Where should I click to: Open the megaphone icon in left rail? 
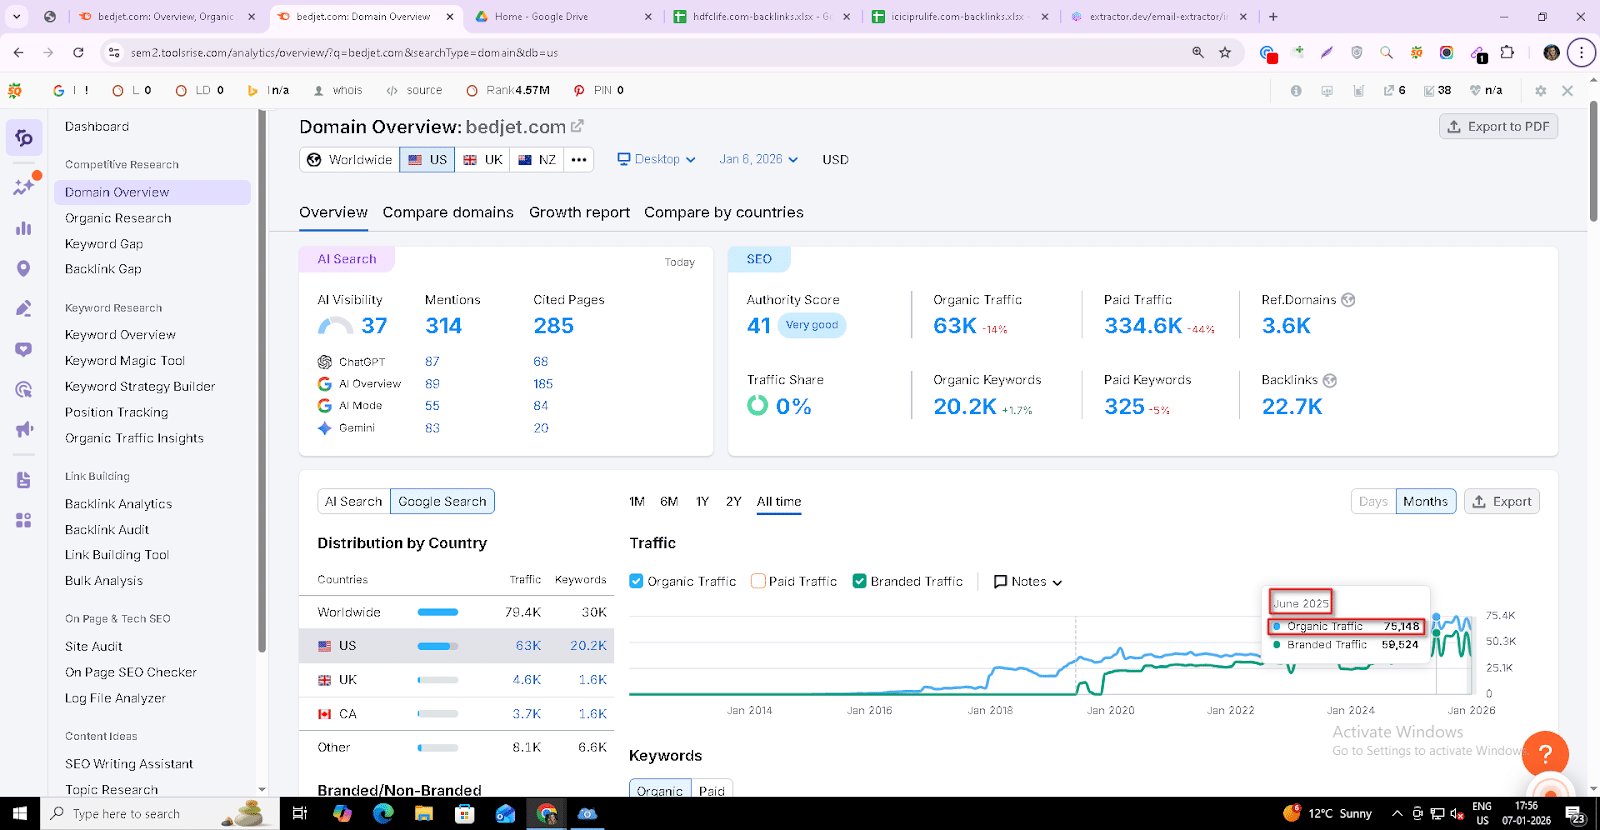click(24, 429)
